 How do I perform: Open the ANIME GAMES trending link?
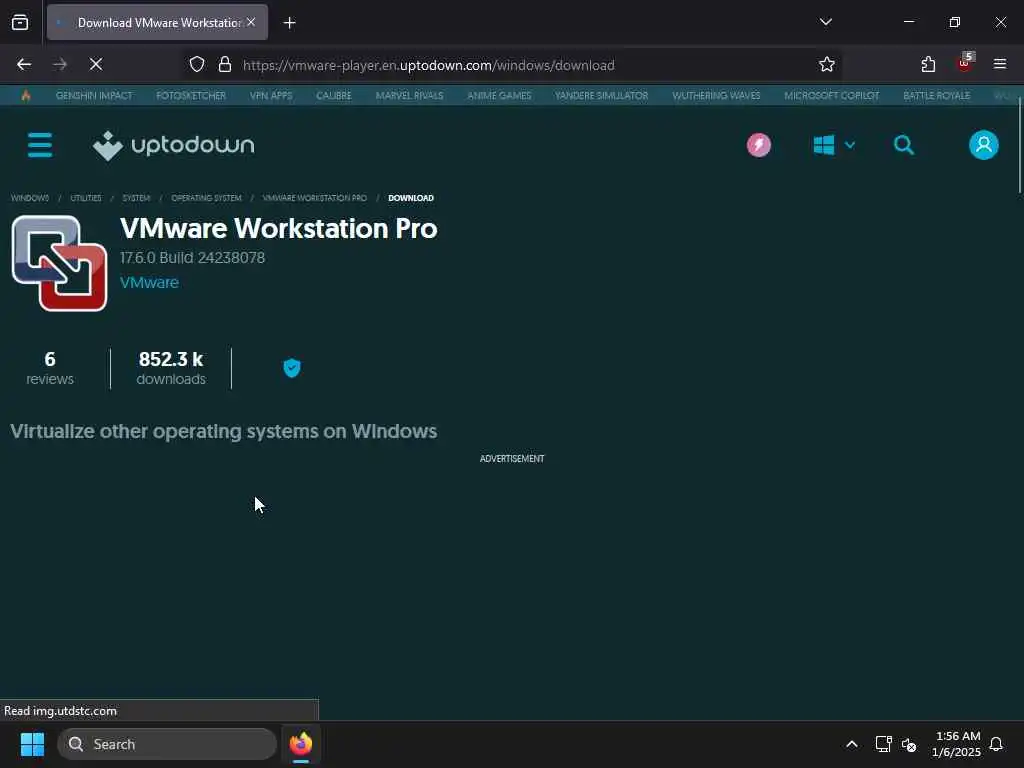tap(499, 95)
